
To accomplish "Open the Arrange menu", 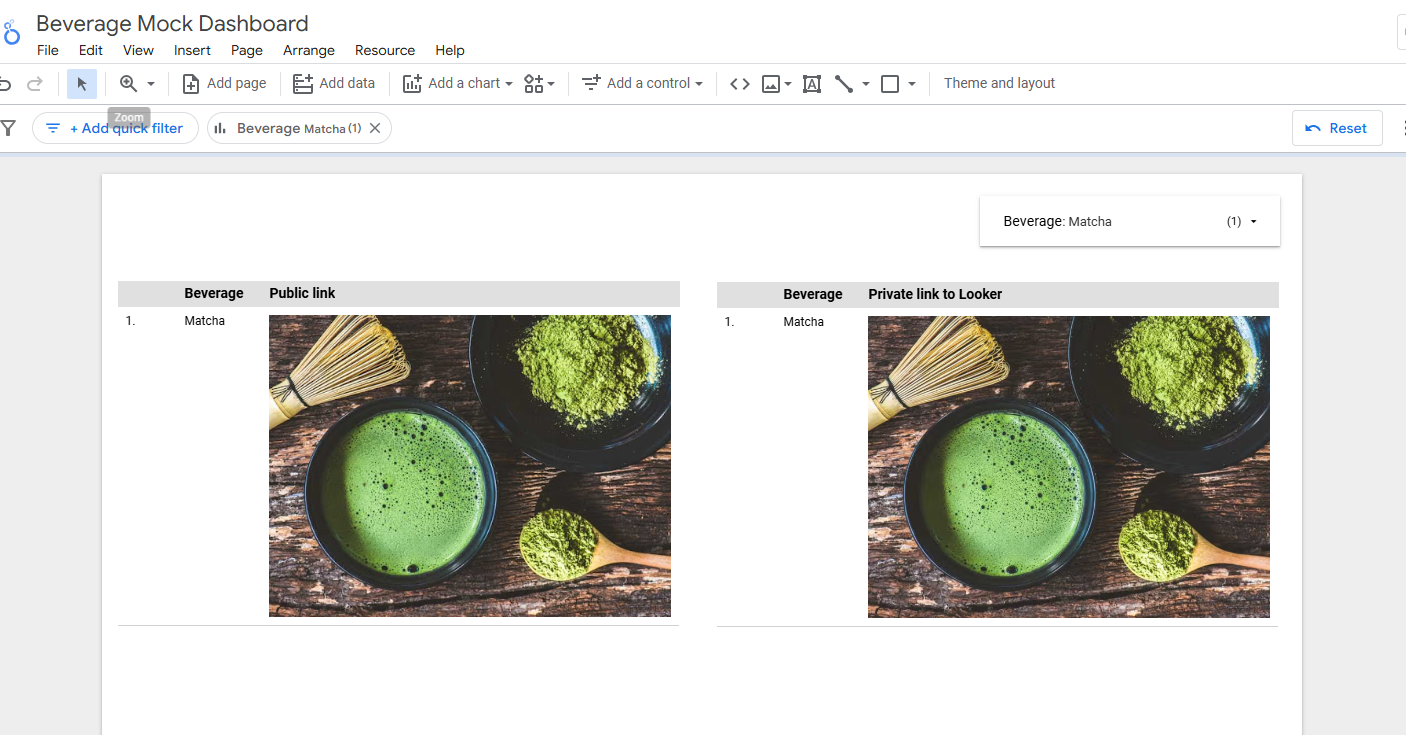I will (308, 50).
